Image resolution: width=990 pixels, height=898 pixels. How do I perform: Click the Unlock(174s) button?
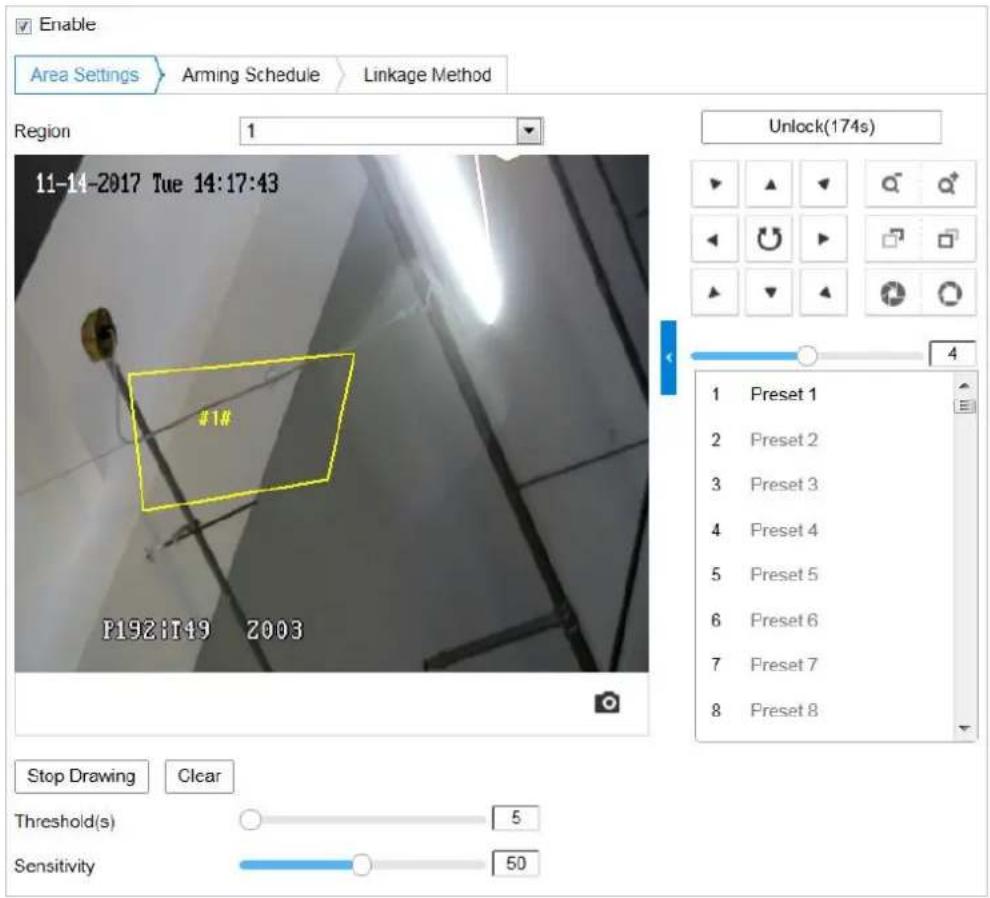[821, 127]
